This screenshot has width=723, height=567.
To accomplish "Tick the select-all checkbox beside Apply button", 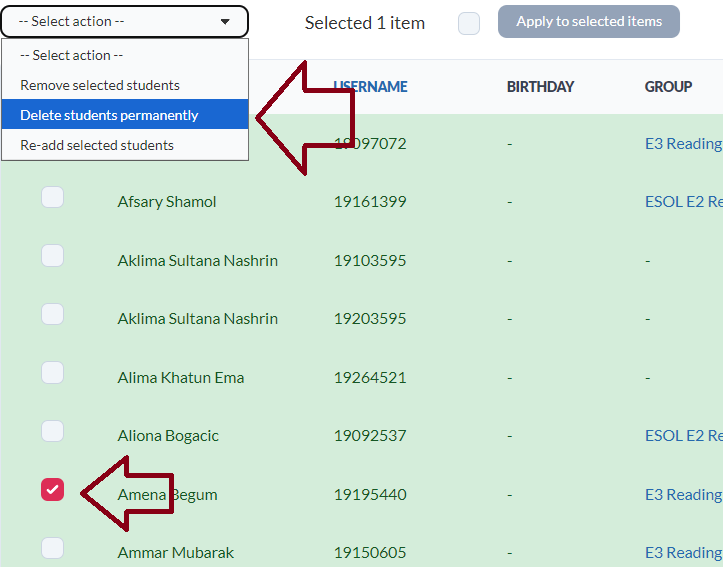I will [x=469, y=23].
